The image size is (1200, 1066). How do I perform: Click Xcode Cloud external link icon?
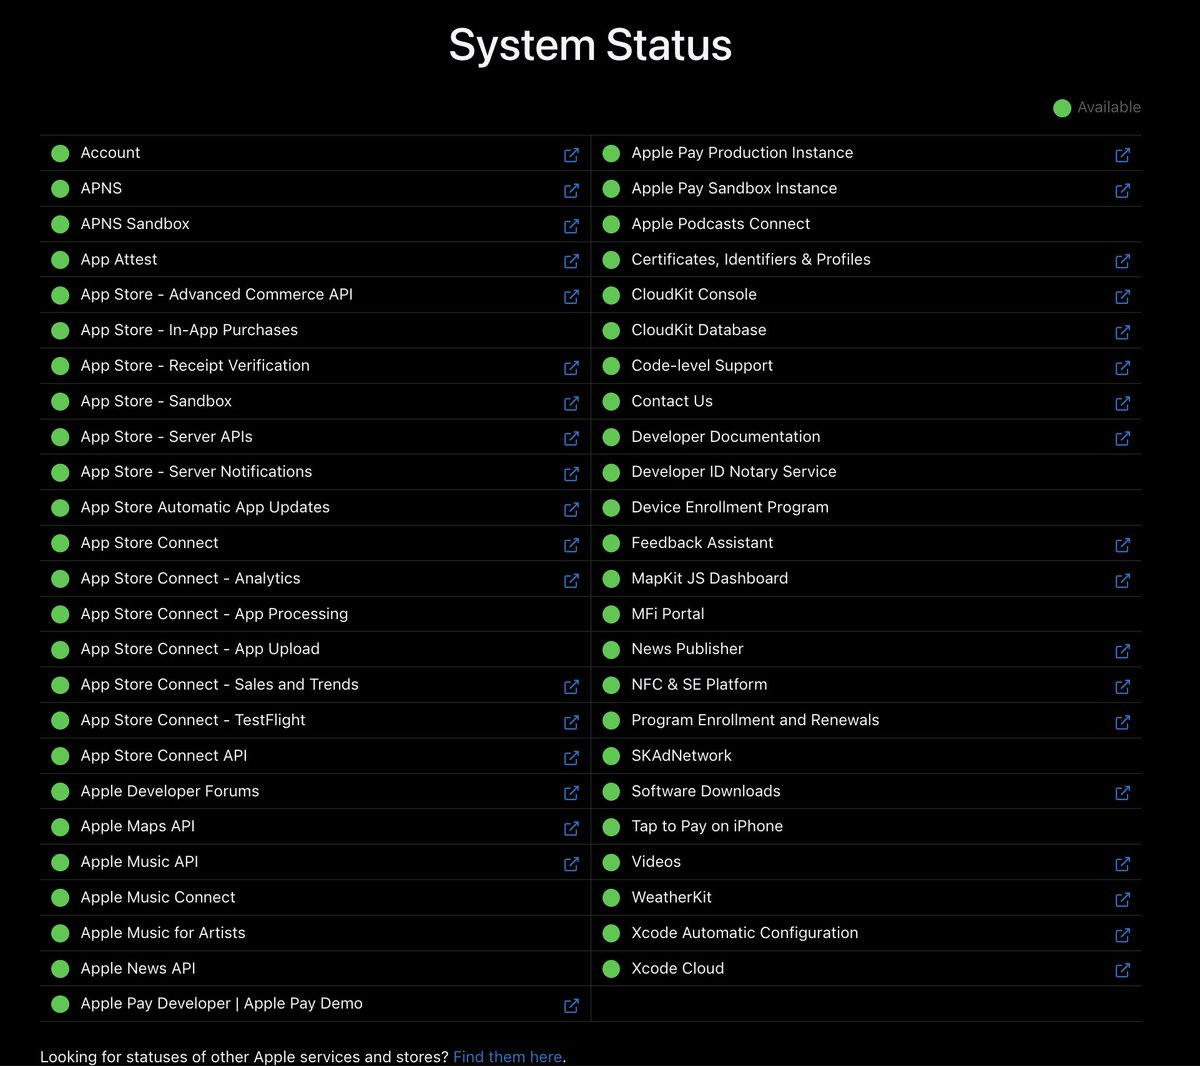(1123, 970)
